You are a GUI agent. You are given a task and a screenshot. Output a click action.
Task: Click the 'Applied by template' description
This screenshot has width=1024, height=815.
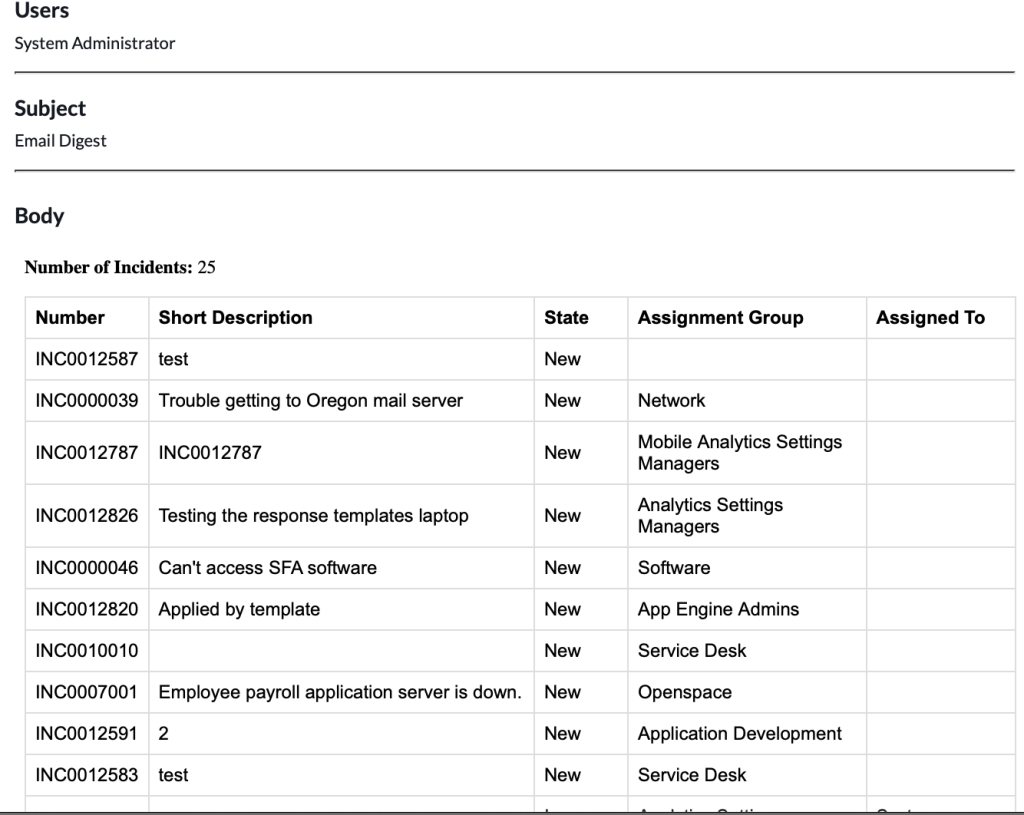(239, 609)
